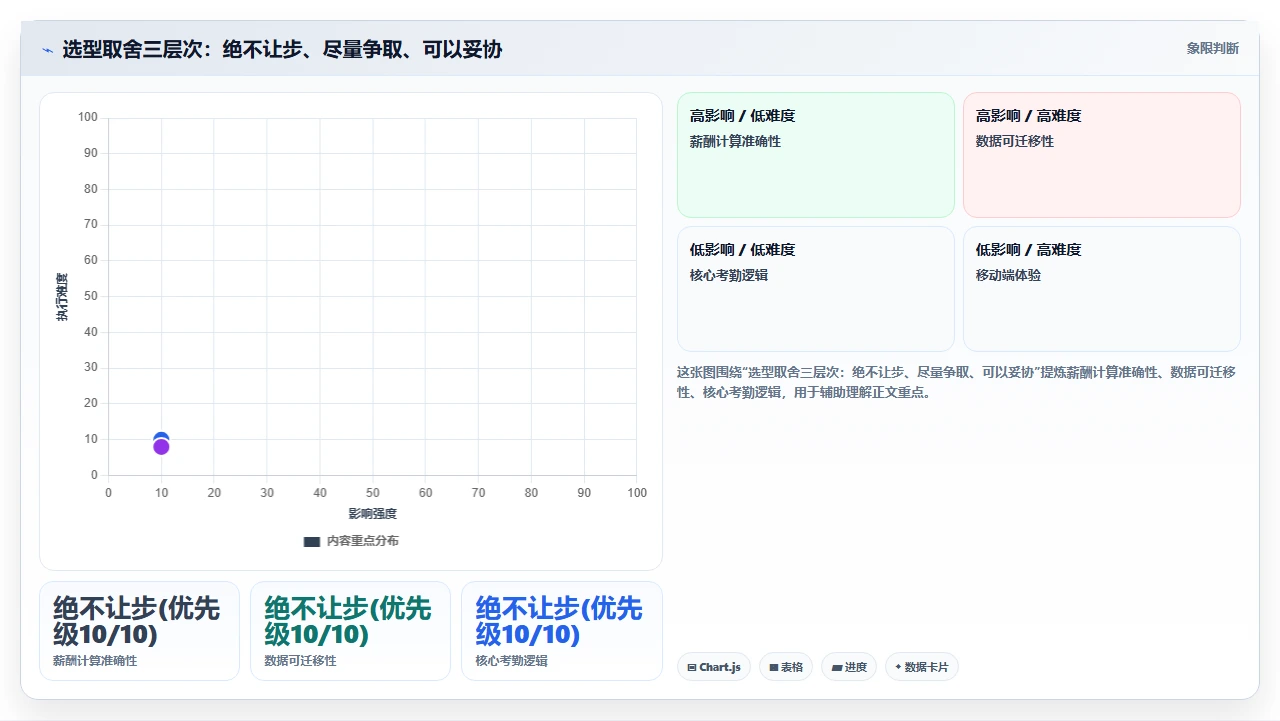
Task: Click the lightning icon beside the title
Action: [x=47, y=49]
